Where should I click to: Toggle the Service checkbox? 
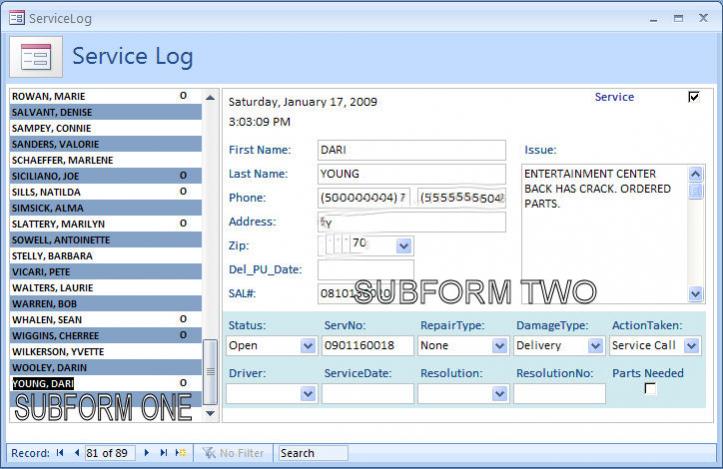coord(693,97)
